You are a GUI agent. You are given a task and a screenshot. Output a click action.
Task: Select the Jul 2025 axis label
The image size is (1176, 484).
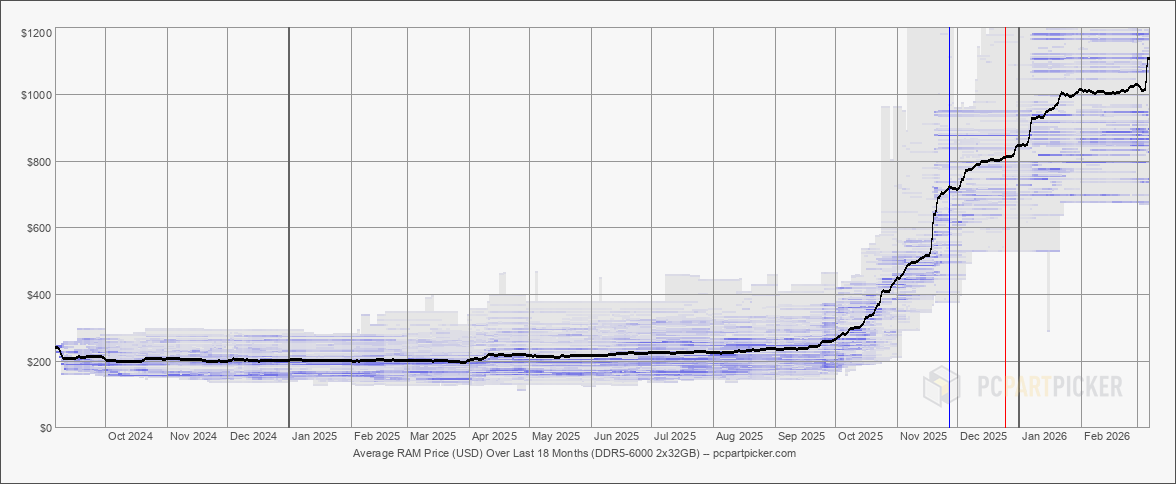click(676, 436)
